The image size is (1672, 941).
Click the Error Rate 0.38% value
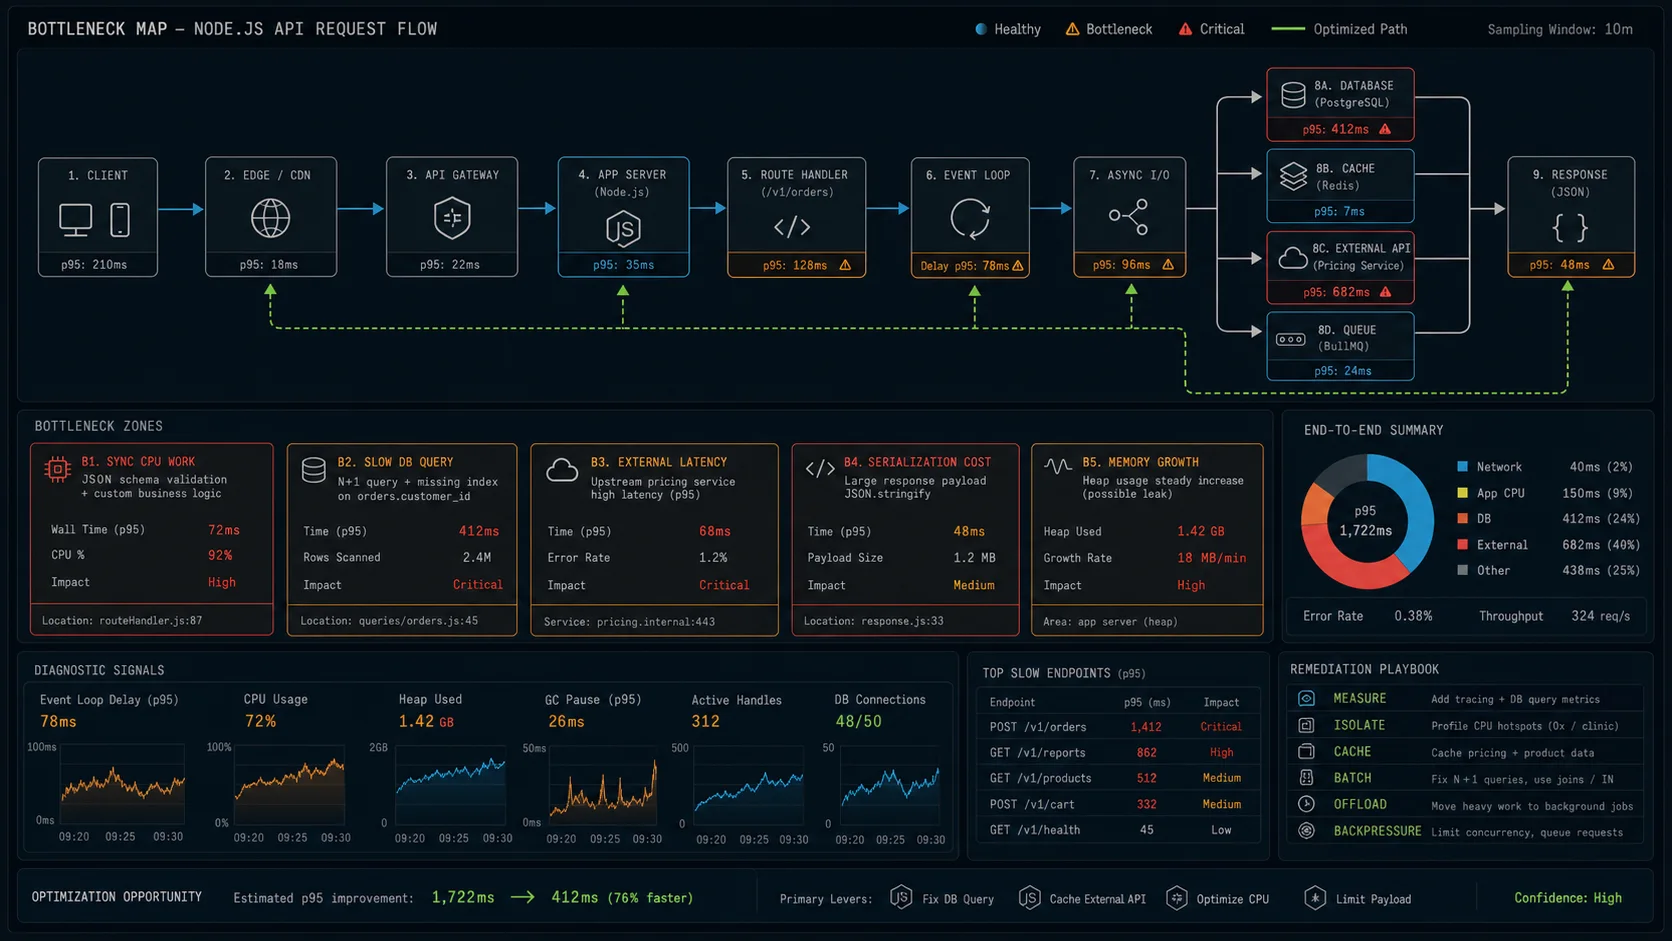[1413, 616]
